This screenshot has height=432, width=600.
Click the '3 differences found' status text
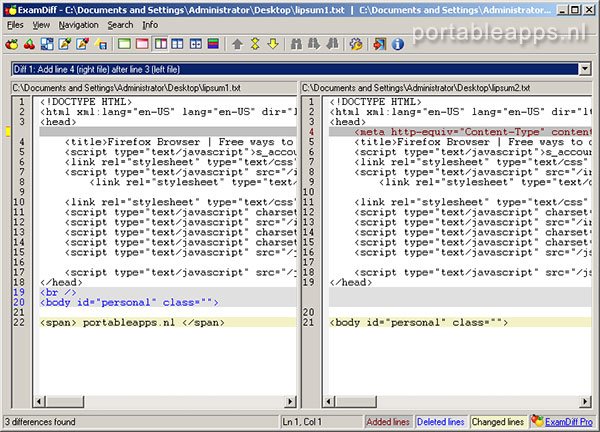[x=40, y=422]
